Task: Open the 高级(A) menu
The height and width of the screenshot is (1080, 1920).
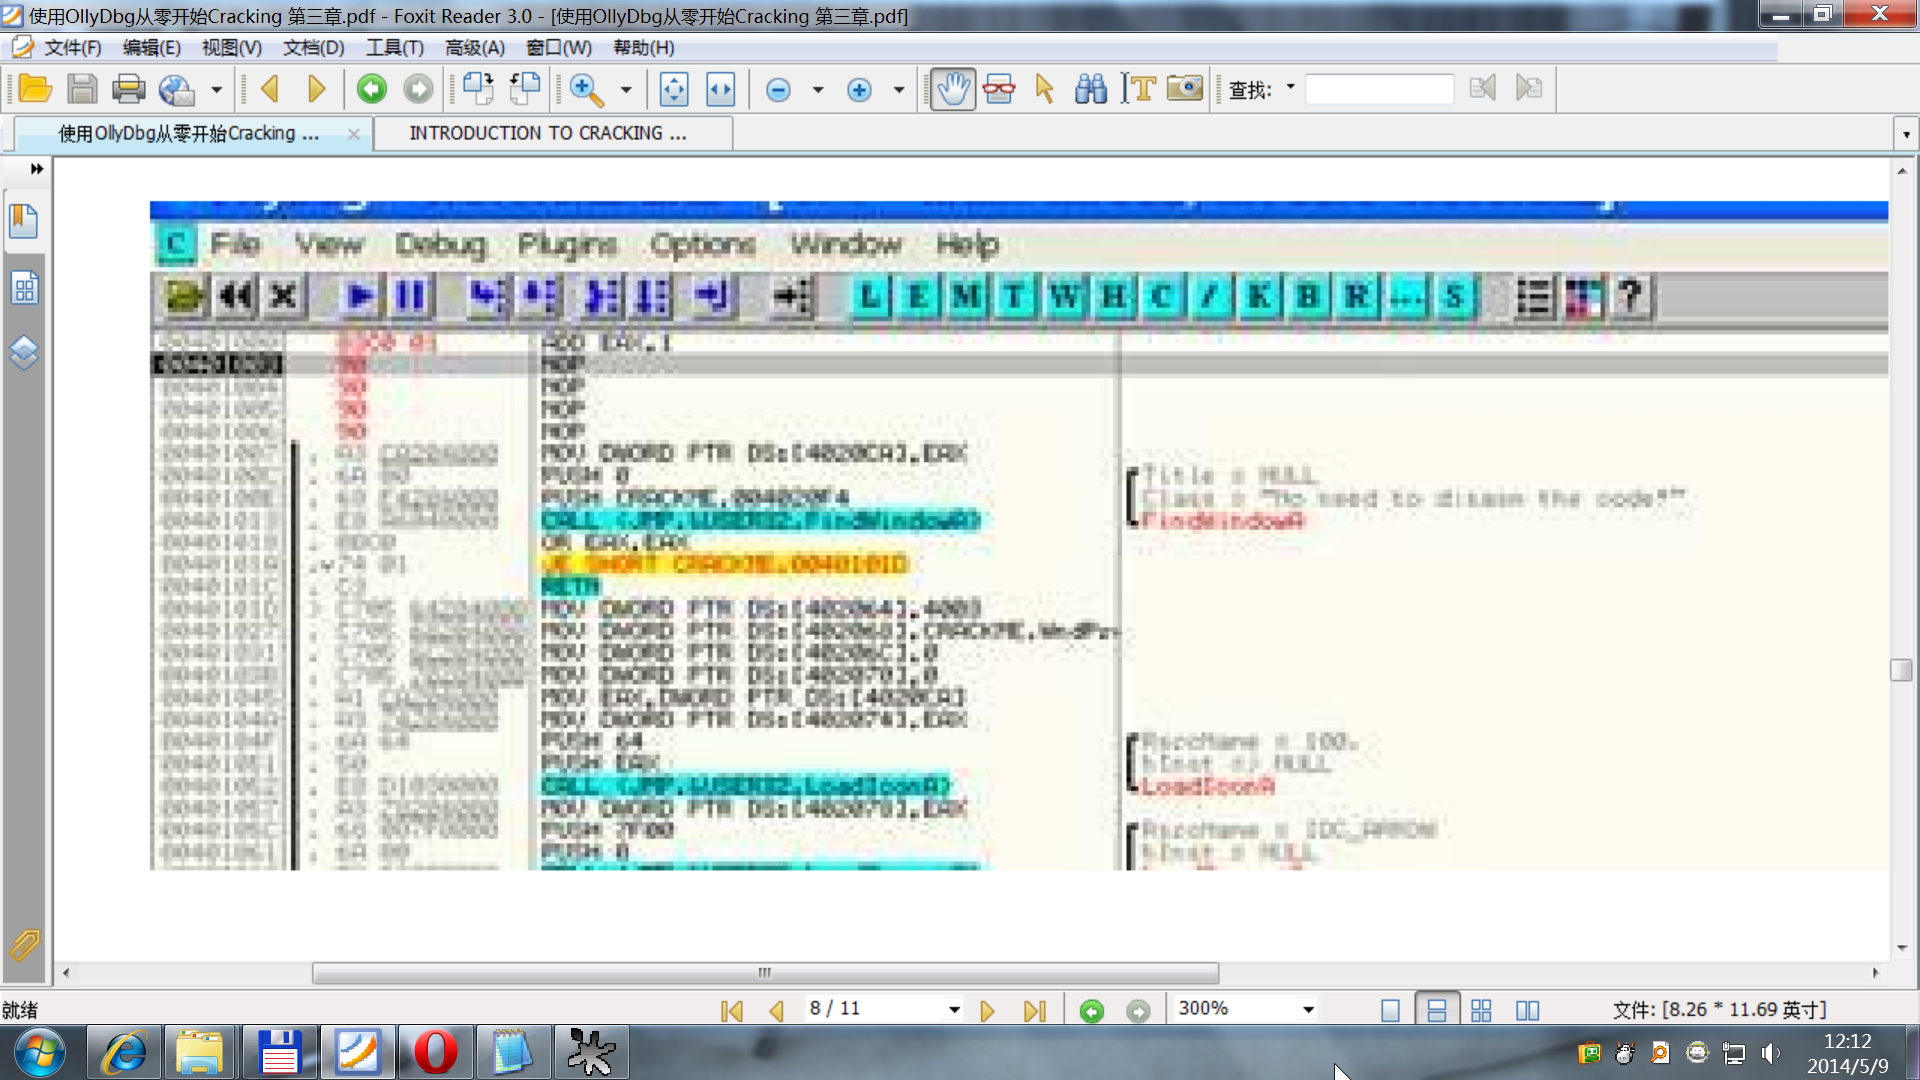Action: (474, 48)
